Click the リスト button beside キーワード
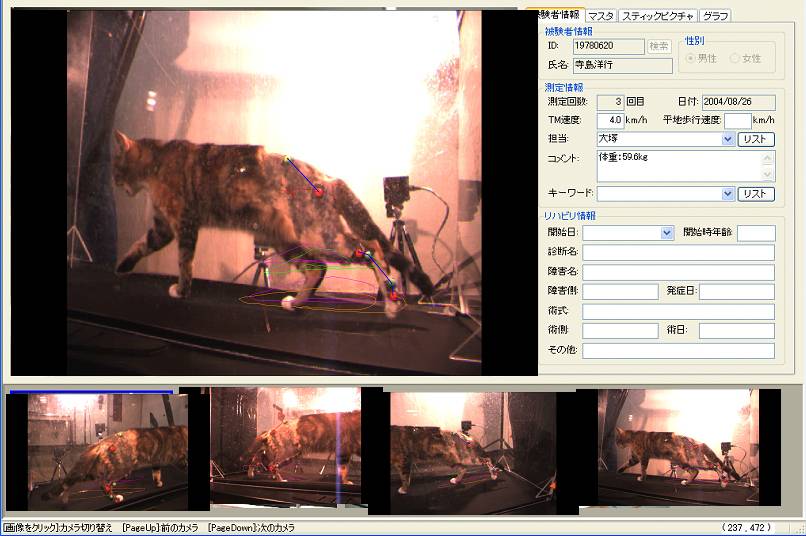This screenshot has height=536, width=806. point(756,194)
